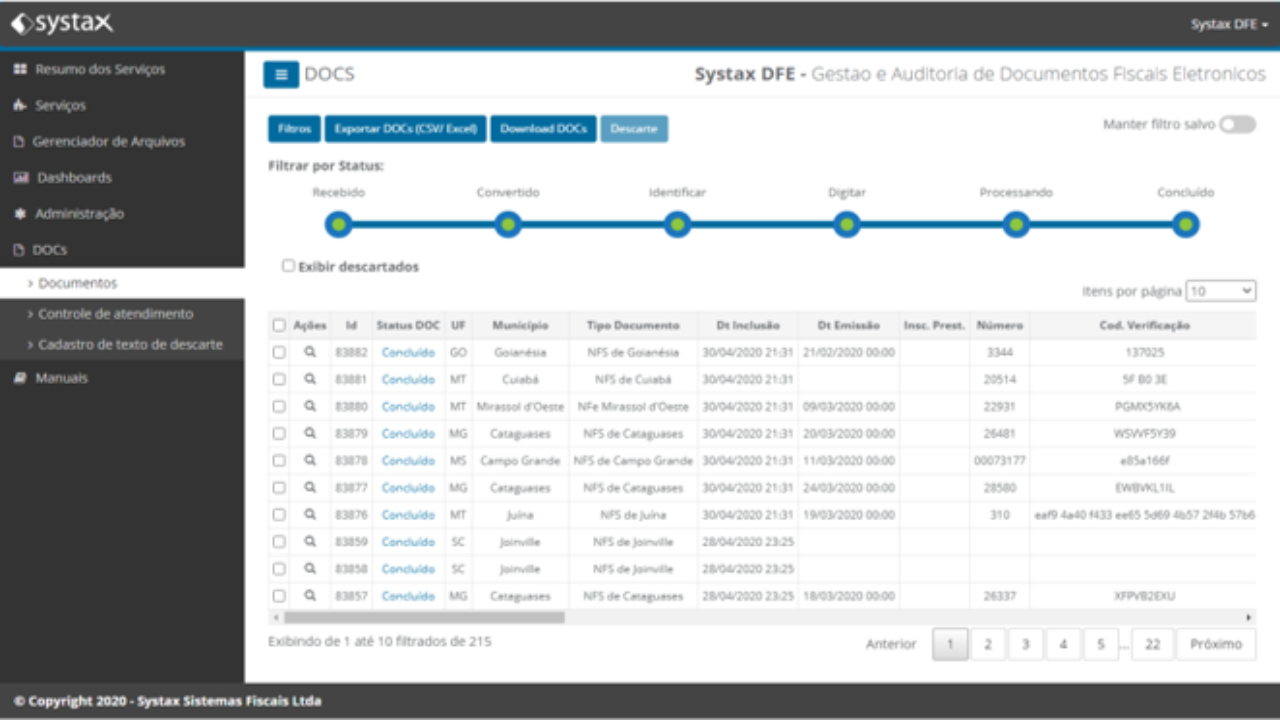
Task: Open magnifier action for row 83880
Action: (x=310, y=406)
